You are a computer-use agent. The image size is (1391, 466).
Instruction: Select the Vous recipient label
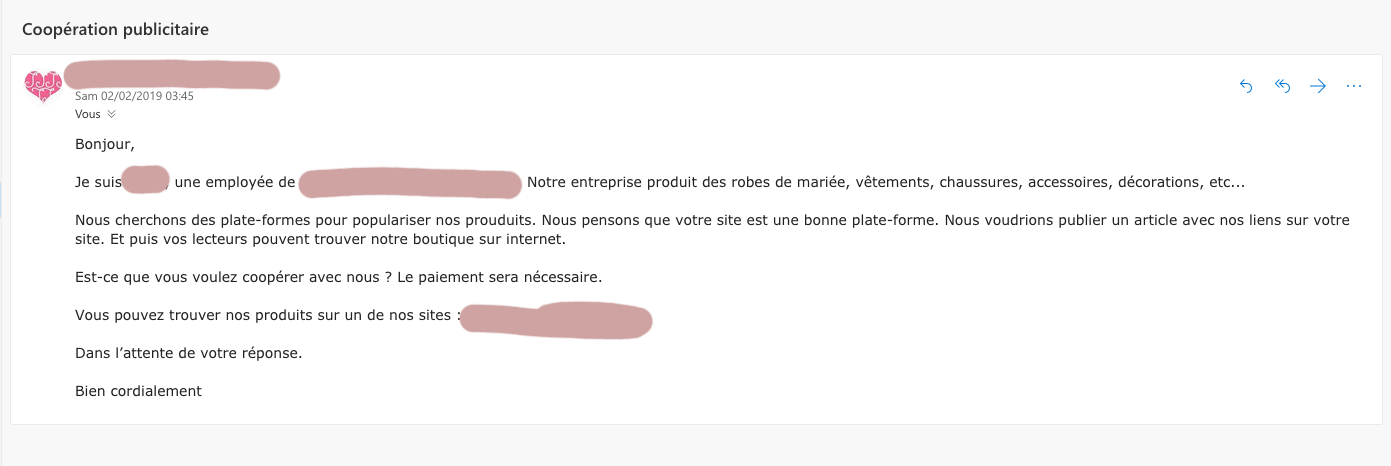click(x=88, y=114)
